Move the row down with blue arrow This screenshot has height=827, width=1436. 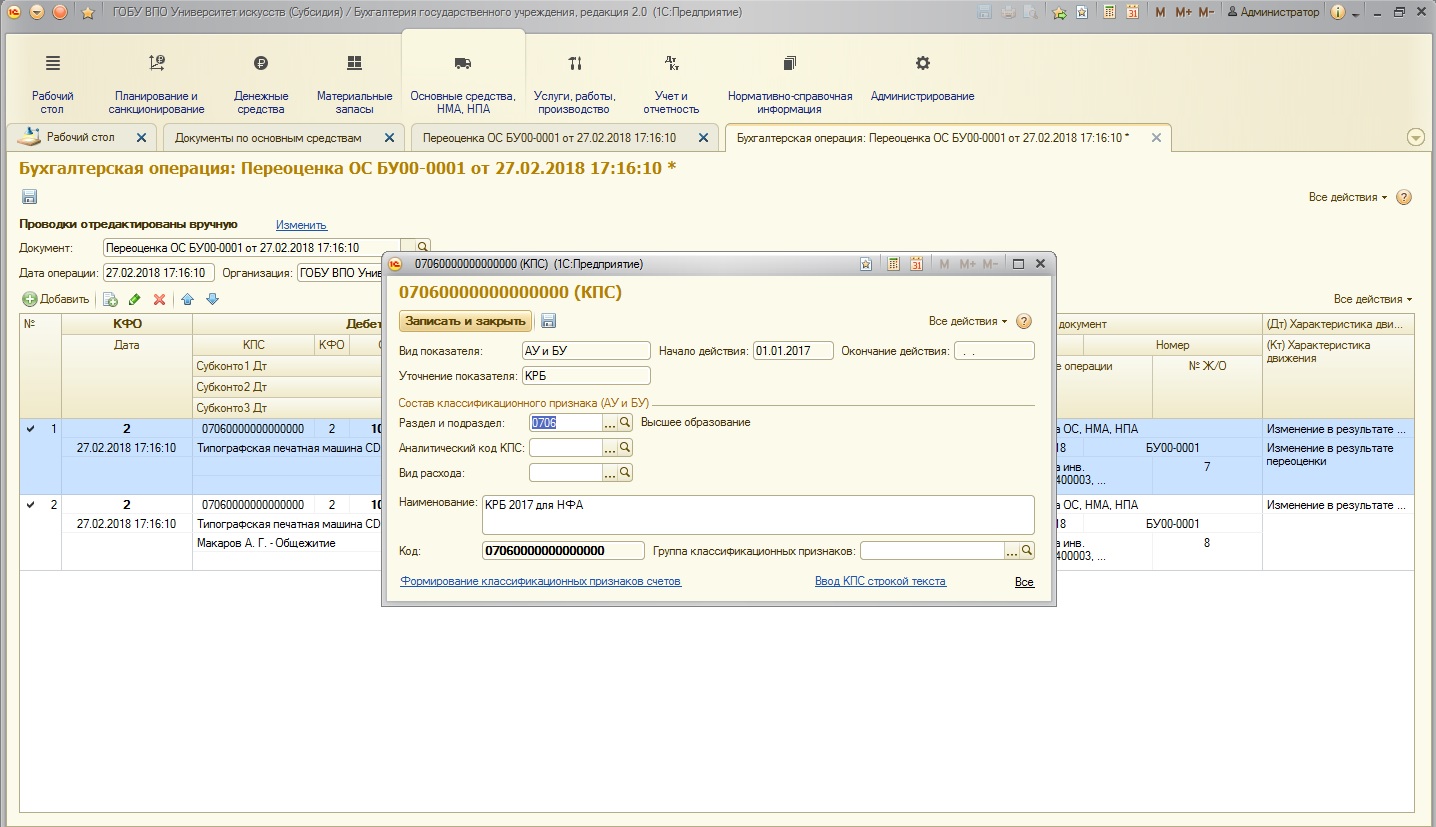coord(212,299)
